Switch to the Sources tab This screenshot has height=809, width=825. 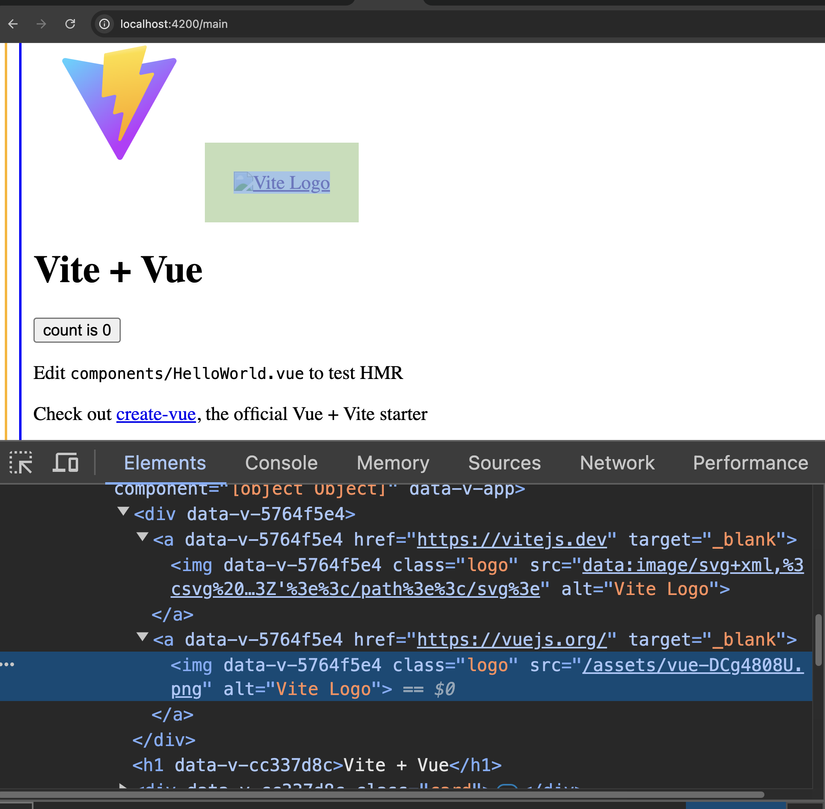click(x=504, y=463)
